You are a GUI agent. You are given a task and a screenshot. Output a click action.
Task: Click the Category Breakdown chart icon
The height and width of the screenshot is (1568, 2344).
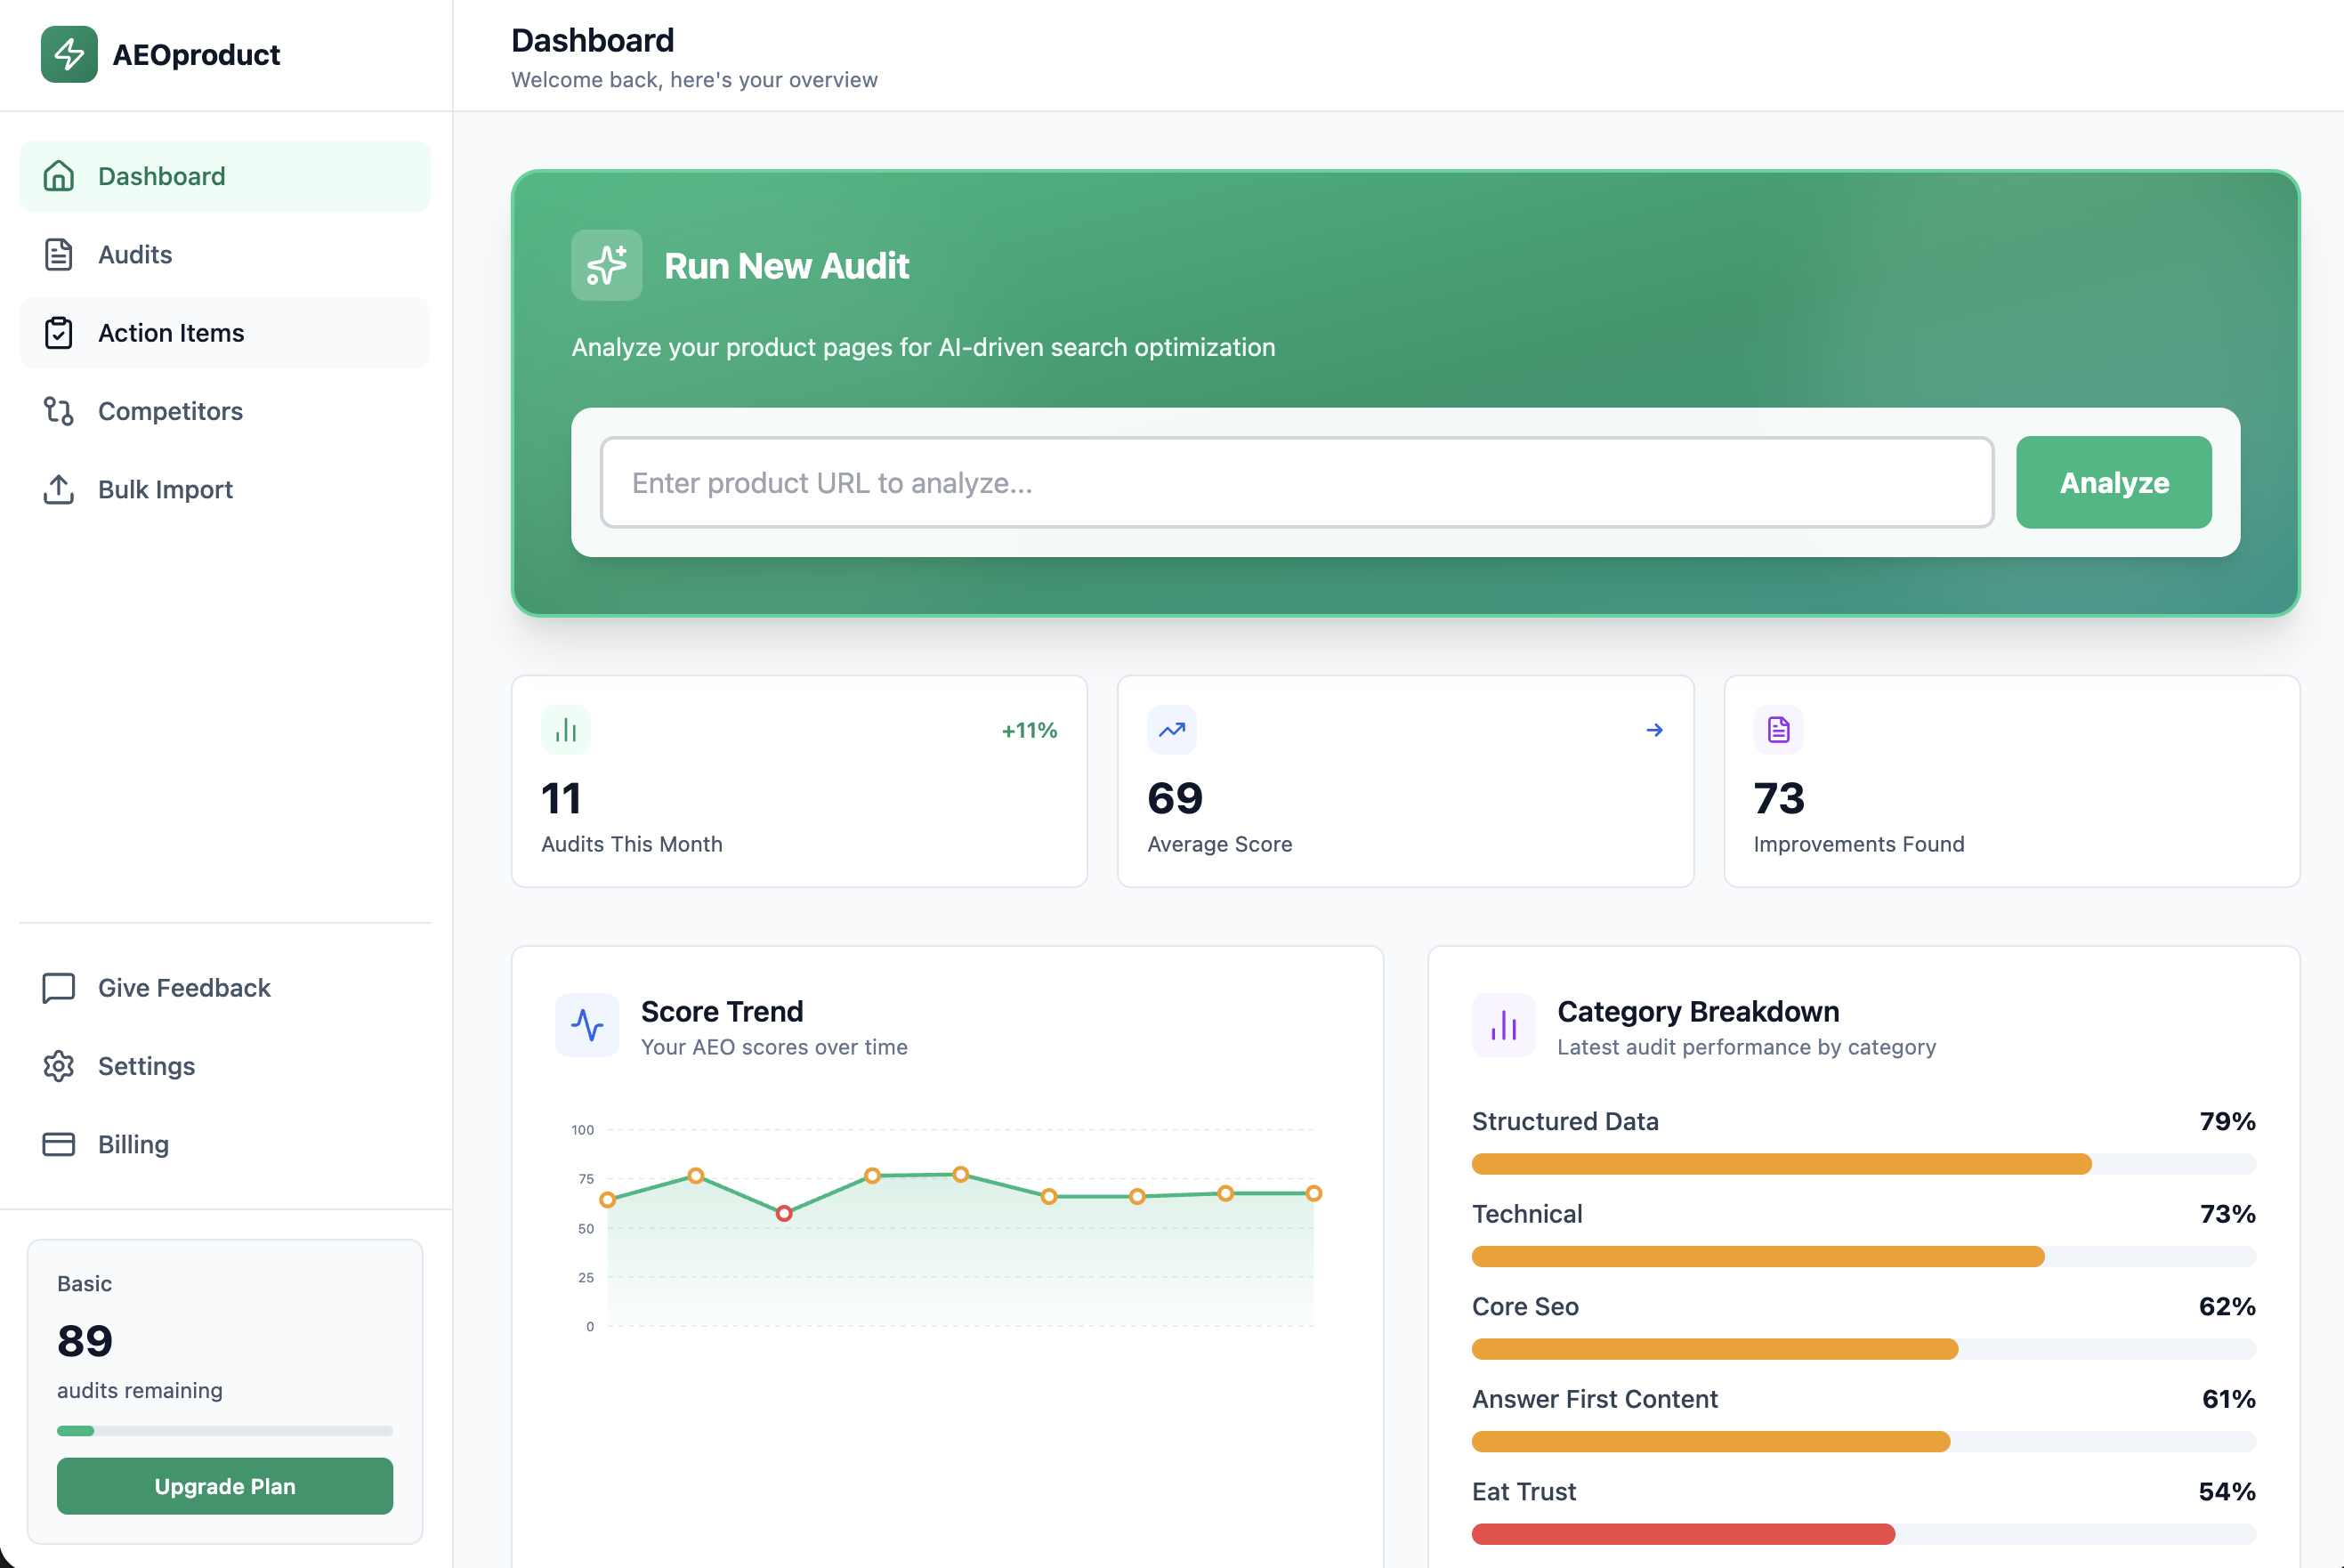click(1503, 1025)
